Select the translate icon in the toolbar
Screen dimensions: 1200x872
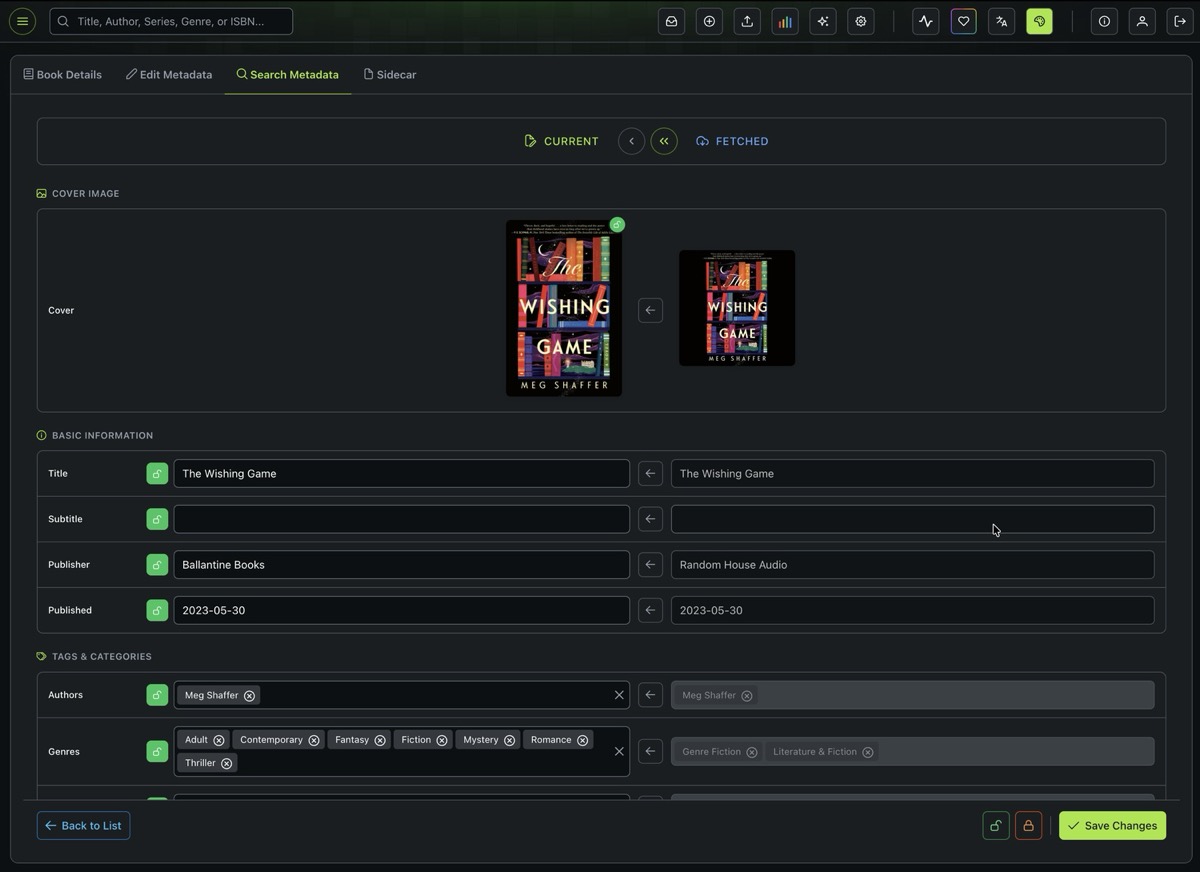(x=1001, y=21)
